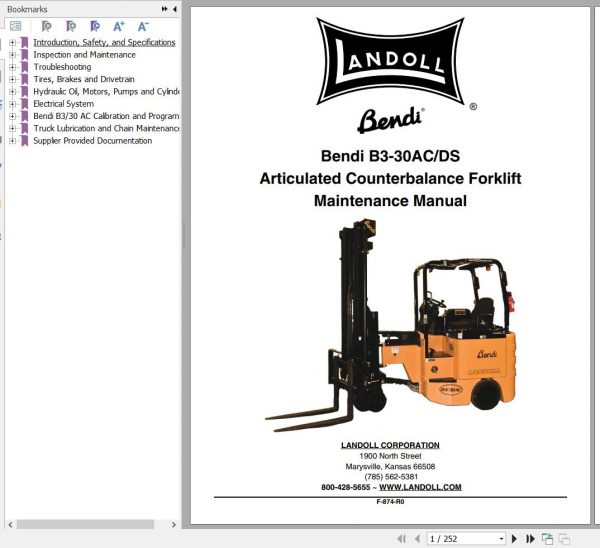Open Hydraulic Oil, Motors, Pumps bookmark

coord(106,91)
